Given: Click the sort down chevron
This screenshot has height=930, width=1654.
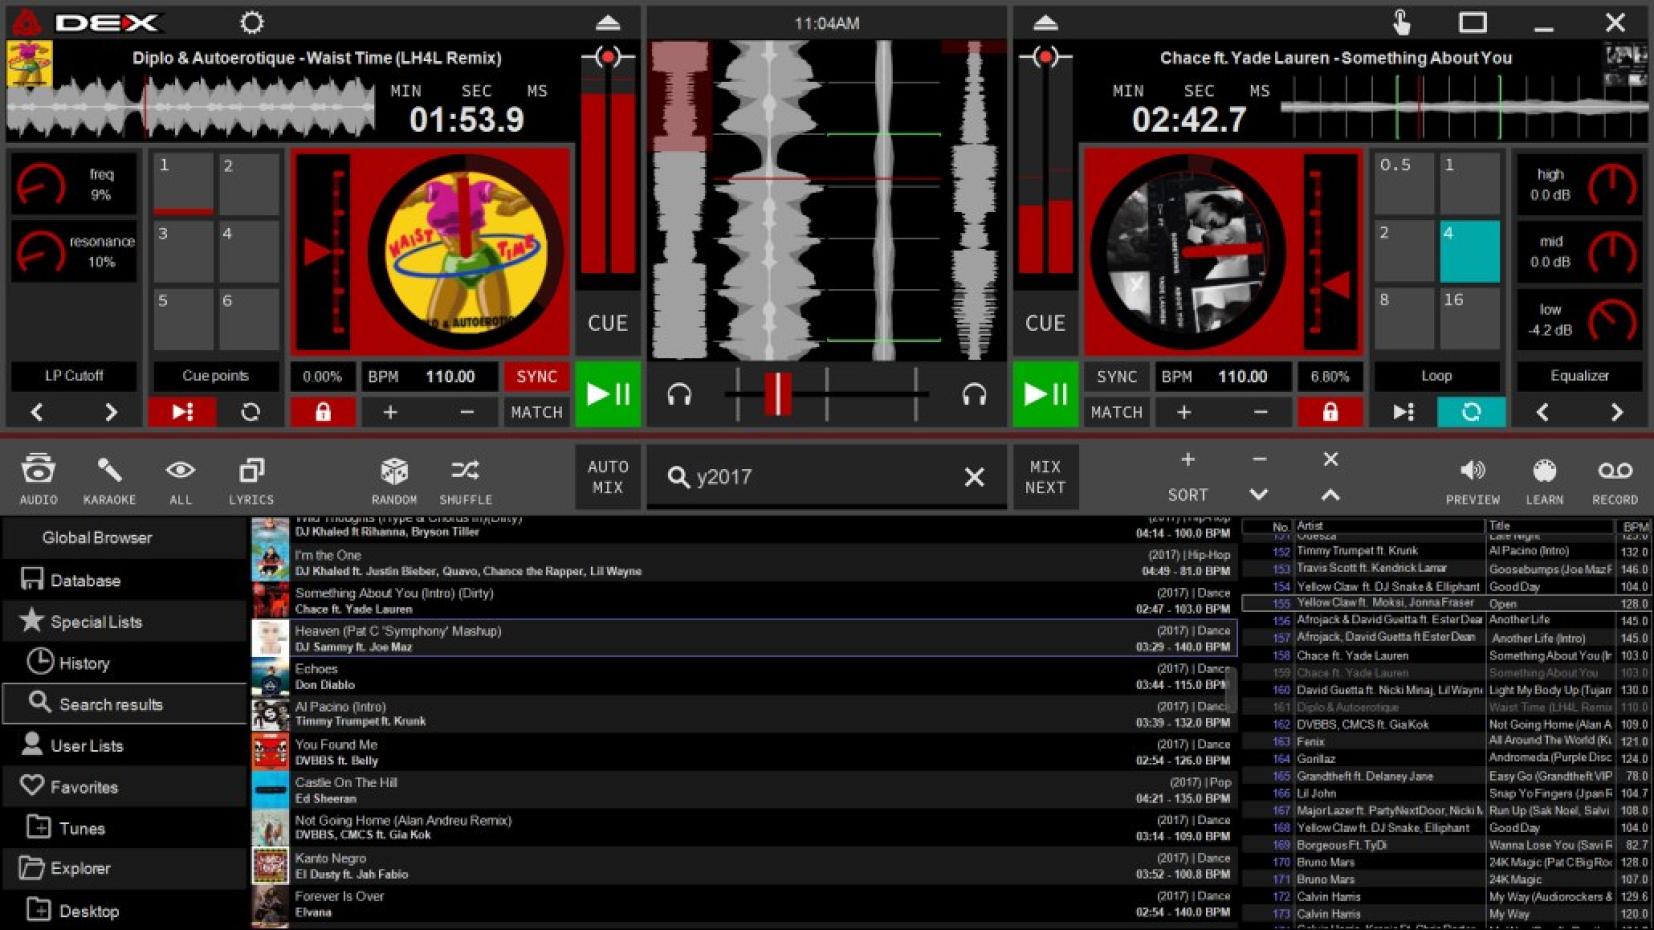Looking at the screenshot, I should [x=1258, y=494].
